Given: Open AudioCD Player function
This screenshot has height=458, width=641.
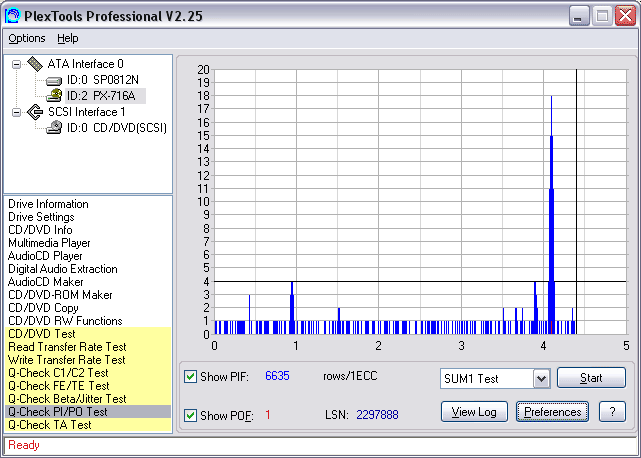Looking at the screenshot, I should pyautogui.click(x=45, y=256).
